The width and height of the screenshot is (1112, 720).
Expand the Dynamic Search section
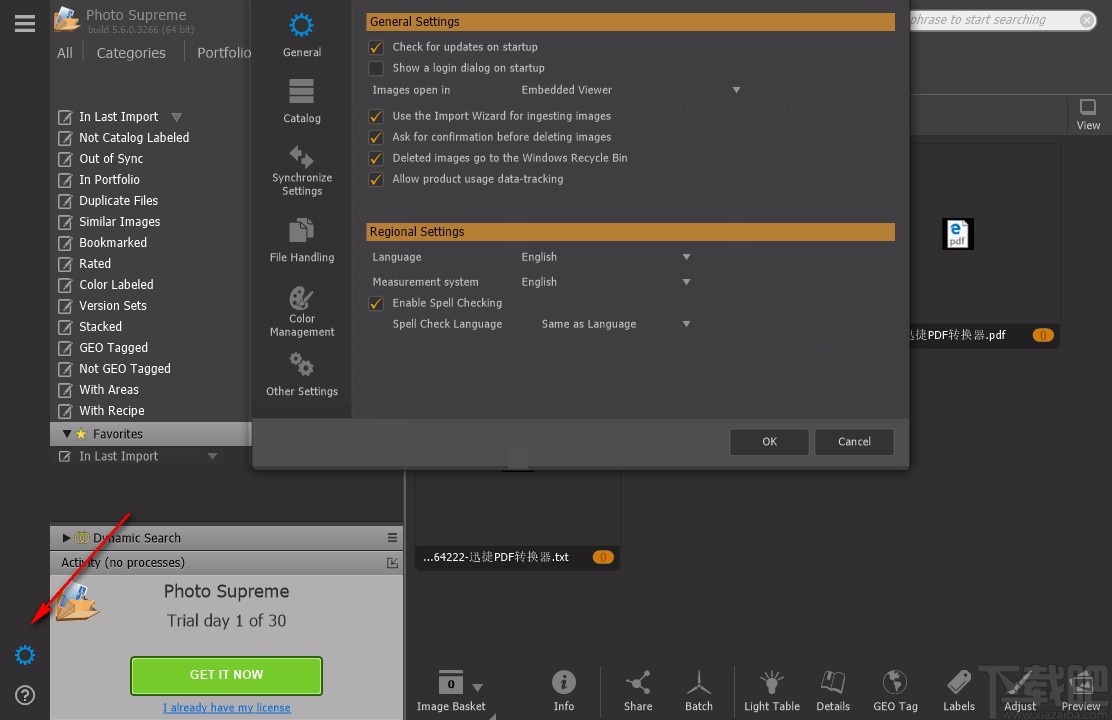pos(67,538)
